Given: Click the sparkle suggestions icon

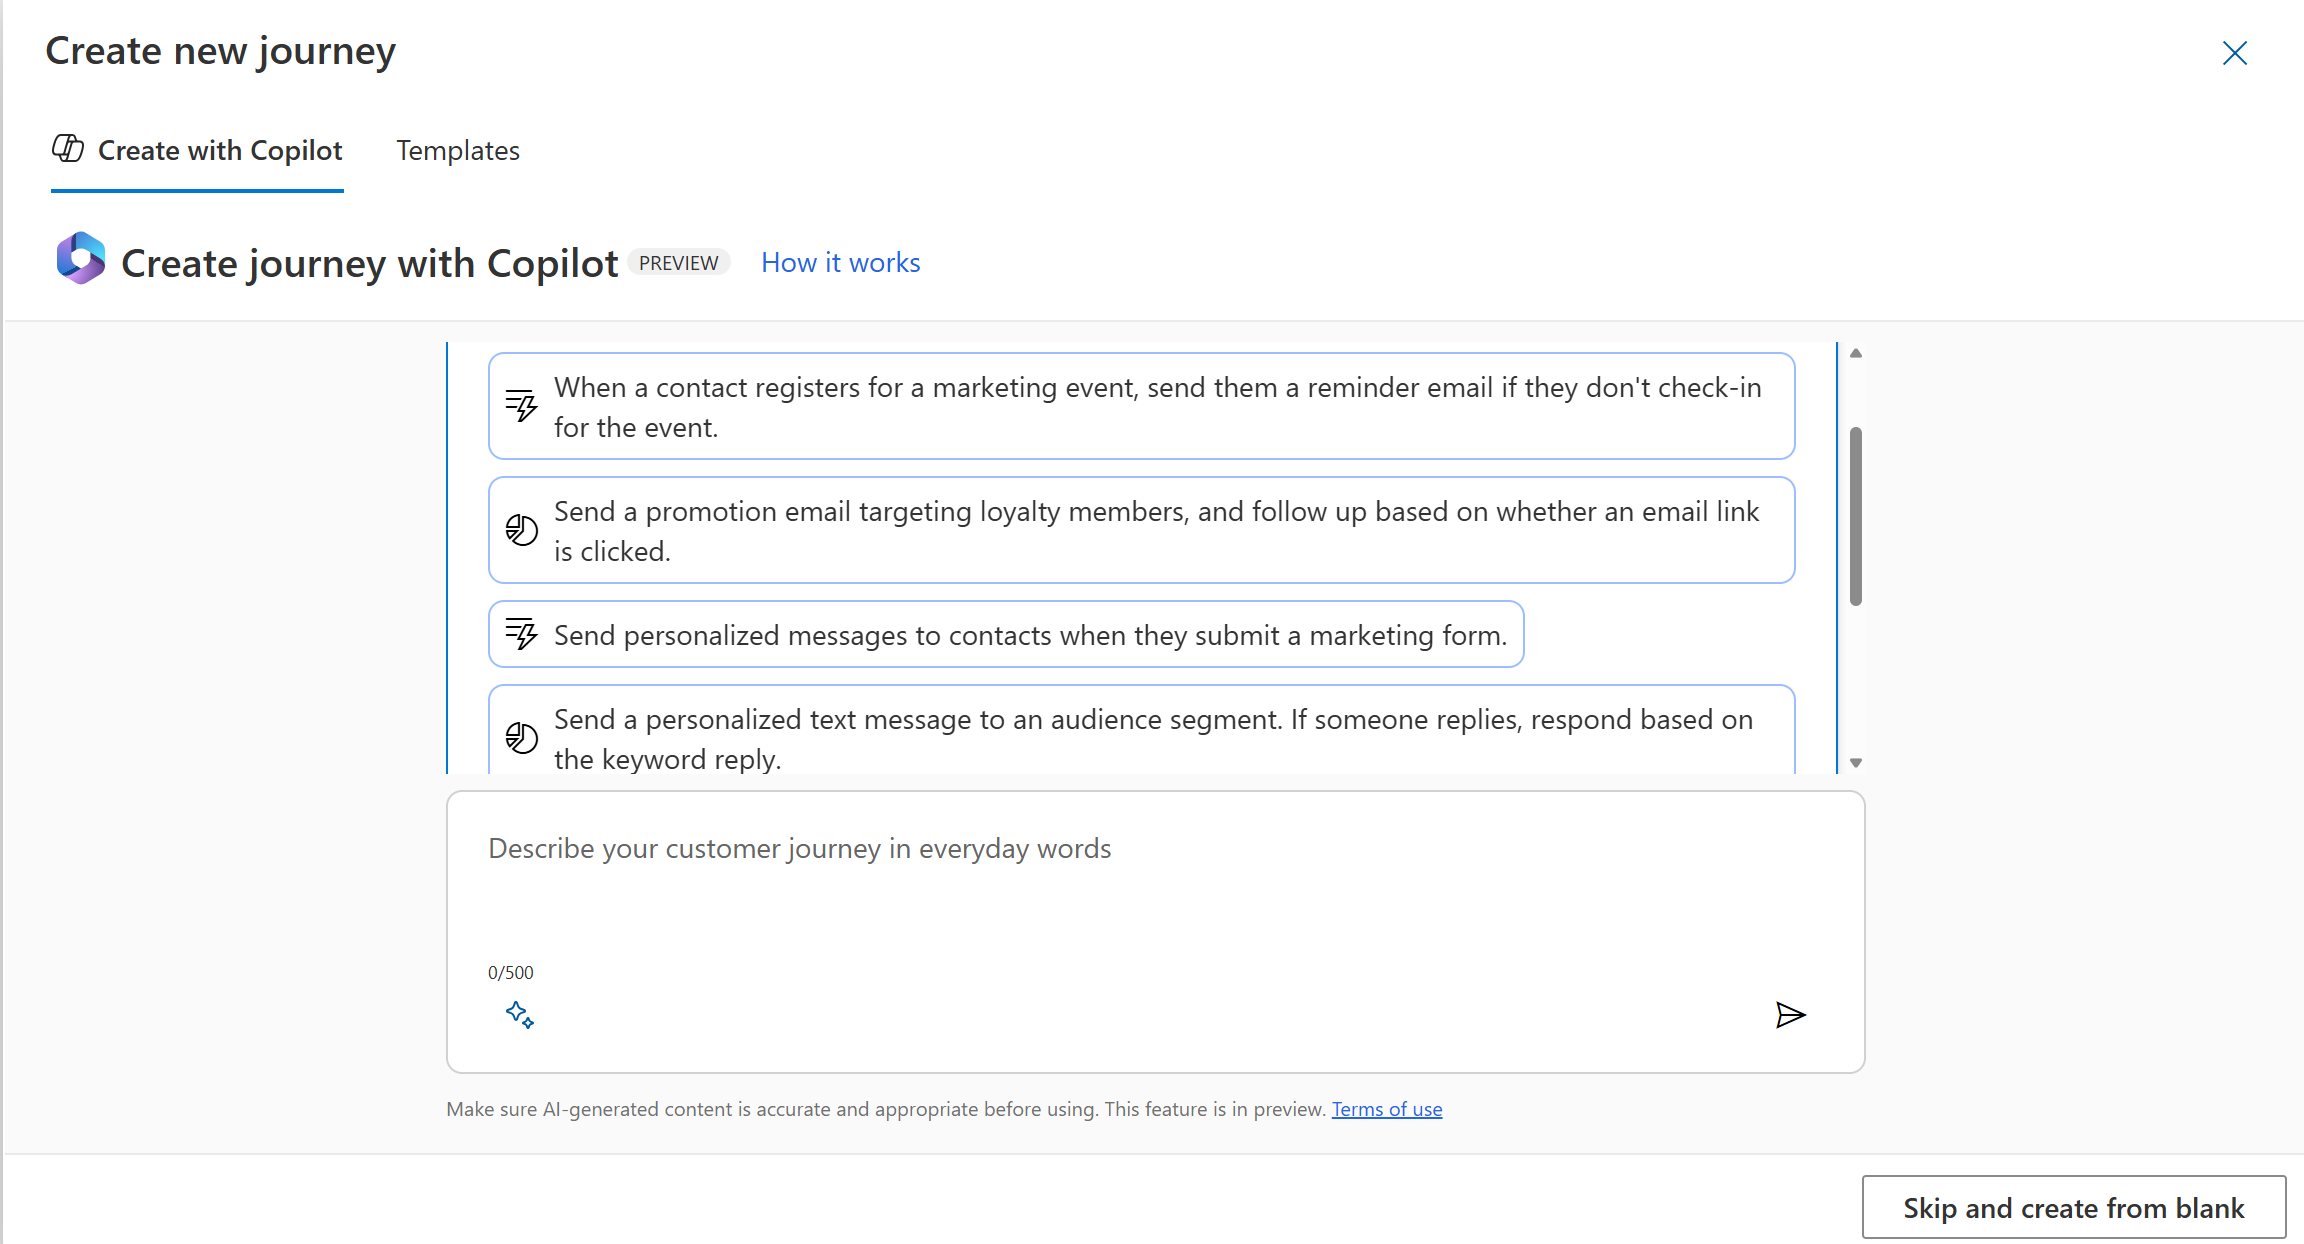Looking at the screenshot, I should pyautogui.click(x=520, y=1015).
